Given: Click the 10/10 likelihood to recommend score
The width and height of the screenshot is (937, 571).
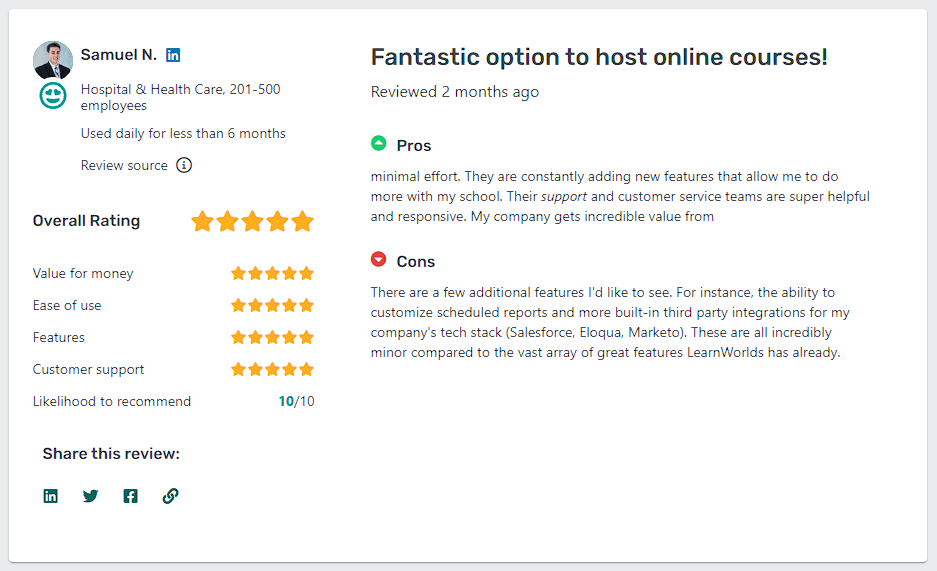Looking at the screenshot, I should (296, 401).
